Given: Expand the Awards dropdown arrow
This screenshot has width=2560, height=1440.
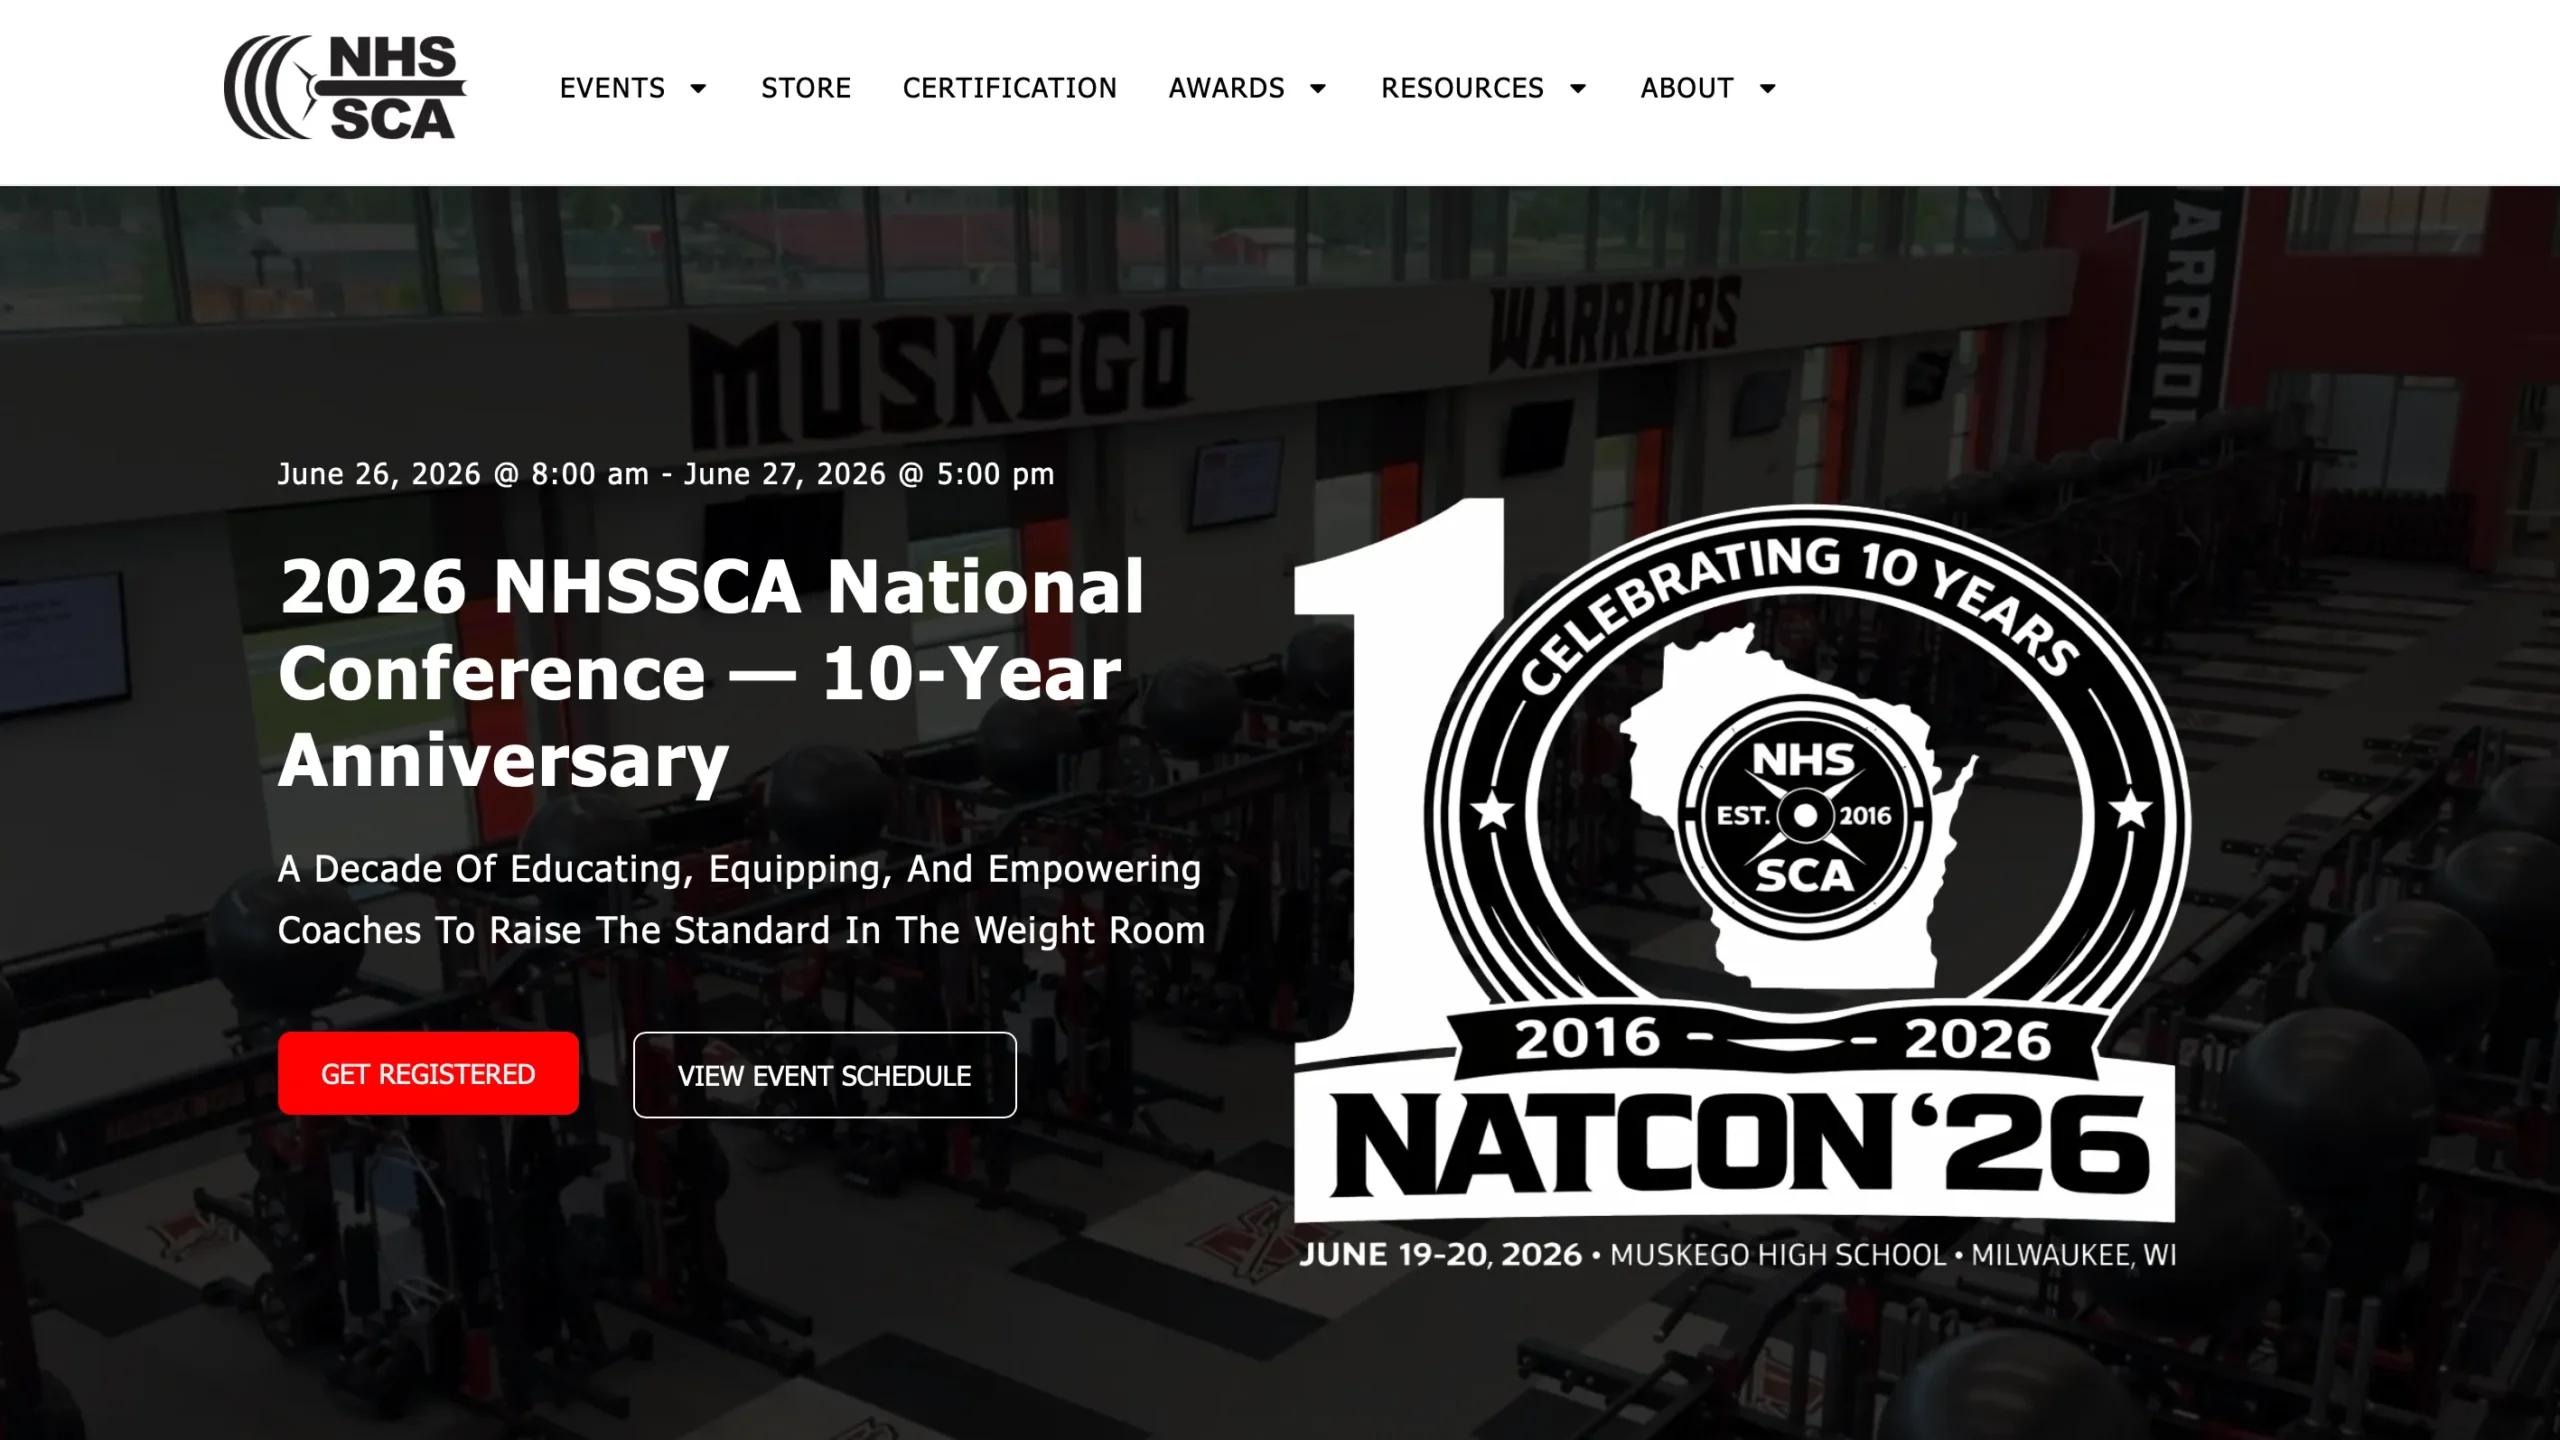Looking at the screenshot, I should (x=1318, y=89).
